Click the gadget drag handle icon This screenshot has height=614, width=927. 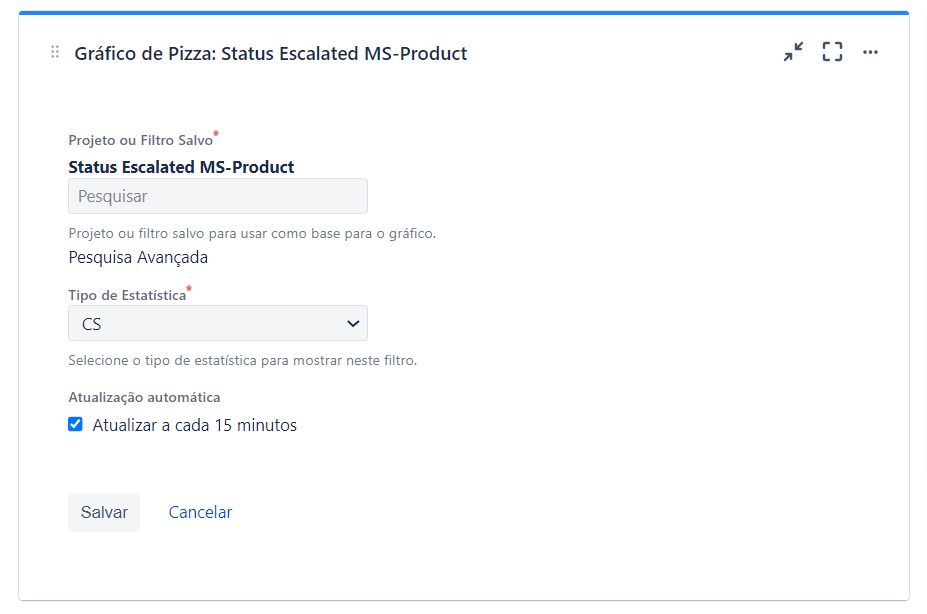pos(55,52)
